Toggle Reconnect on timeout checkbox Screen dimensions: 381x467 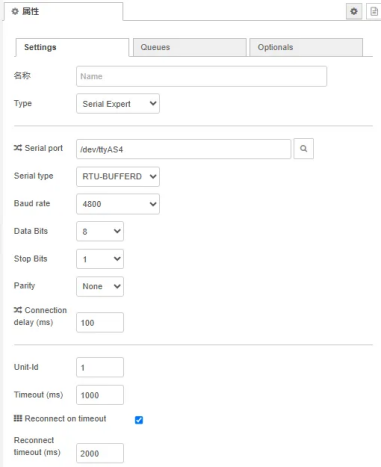point(139,420)
